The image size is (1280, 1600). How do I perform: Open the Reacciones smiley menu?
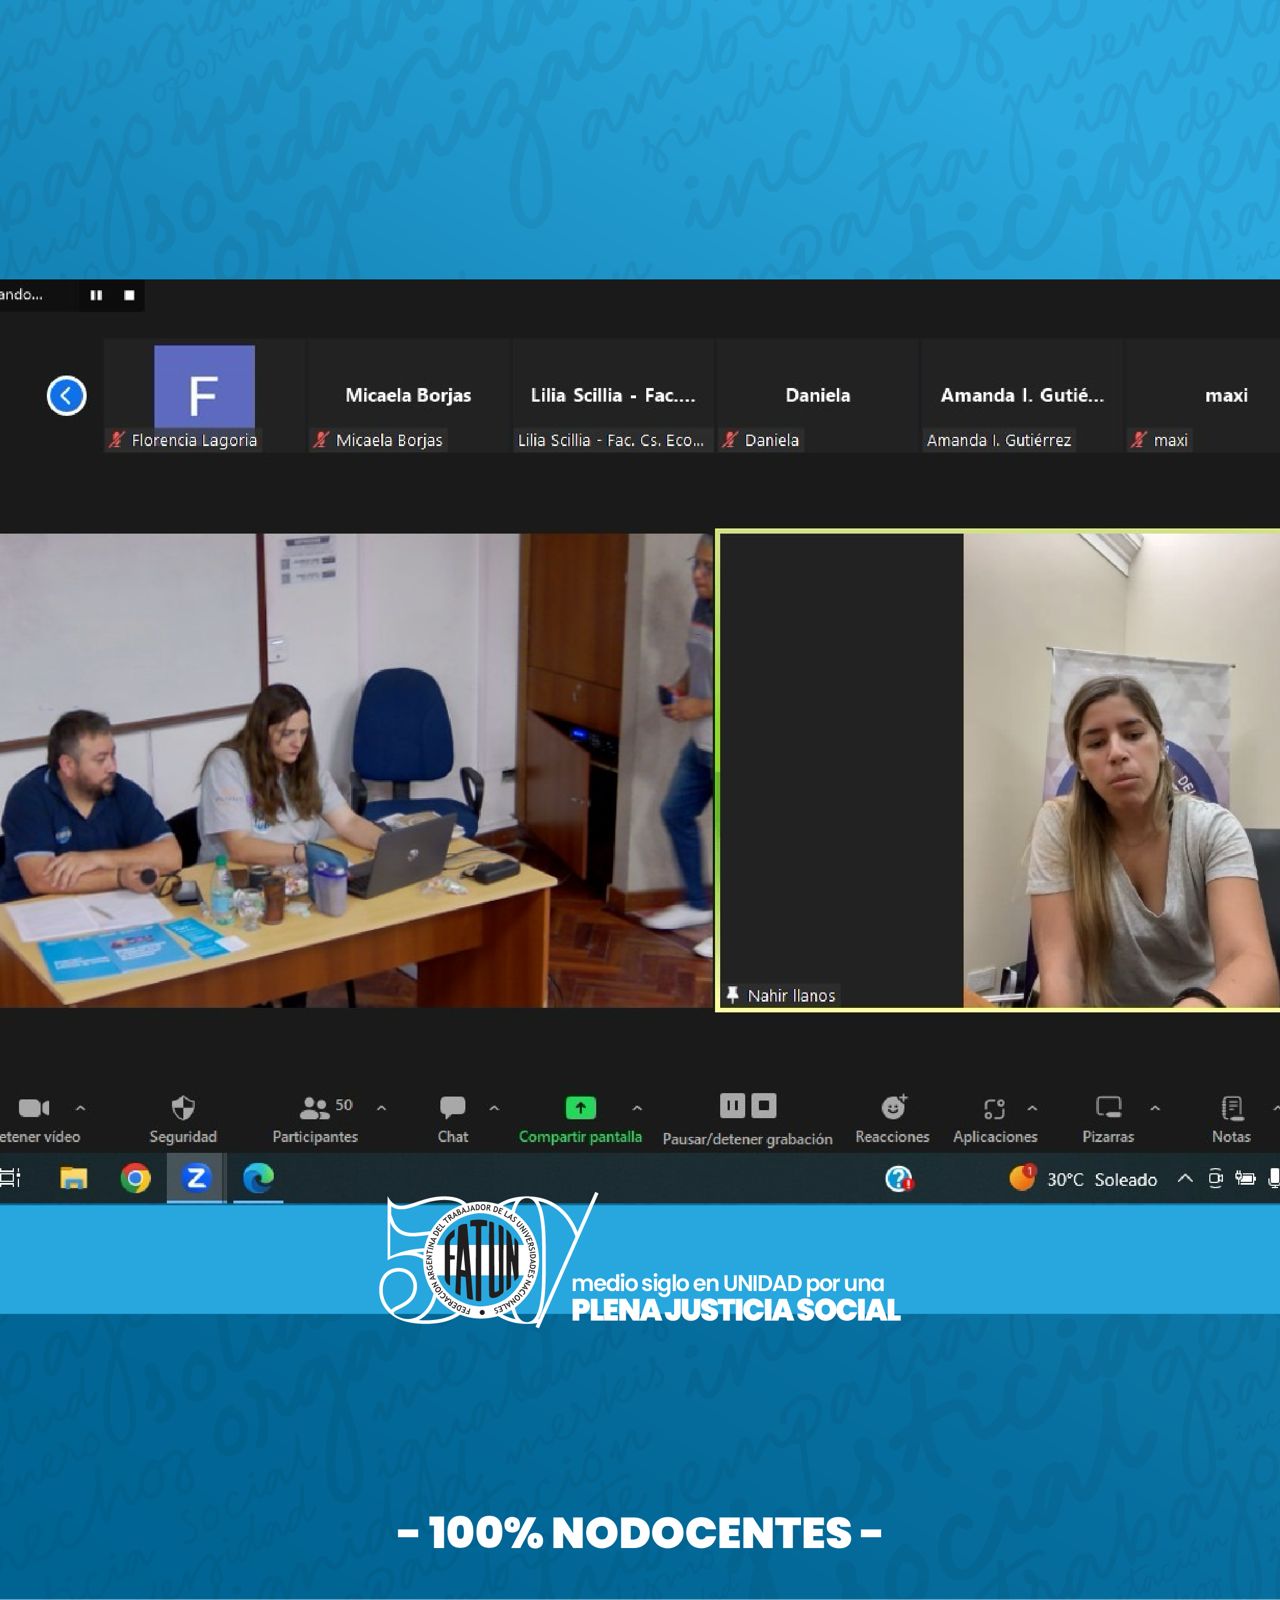[x=892, y=1108]
